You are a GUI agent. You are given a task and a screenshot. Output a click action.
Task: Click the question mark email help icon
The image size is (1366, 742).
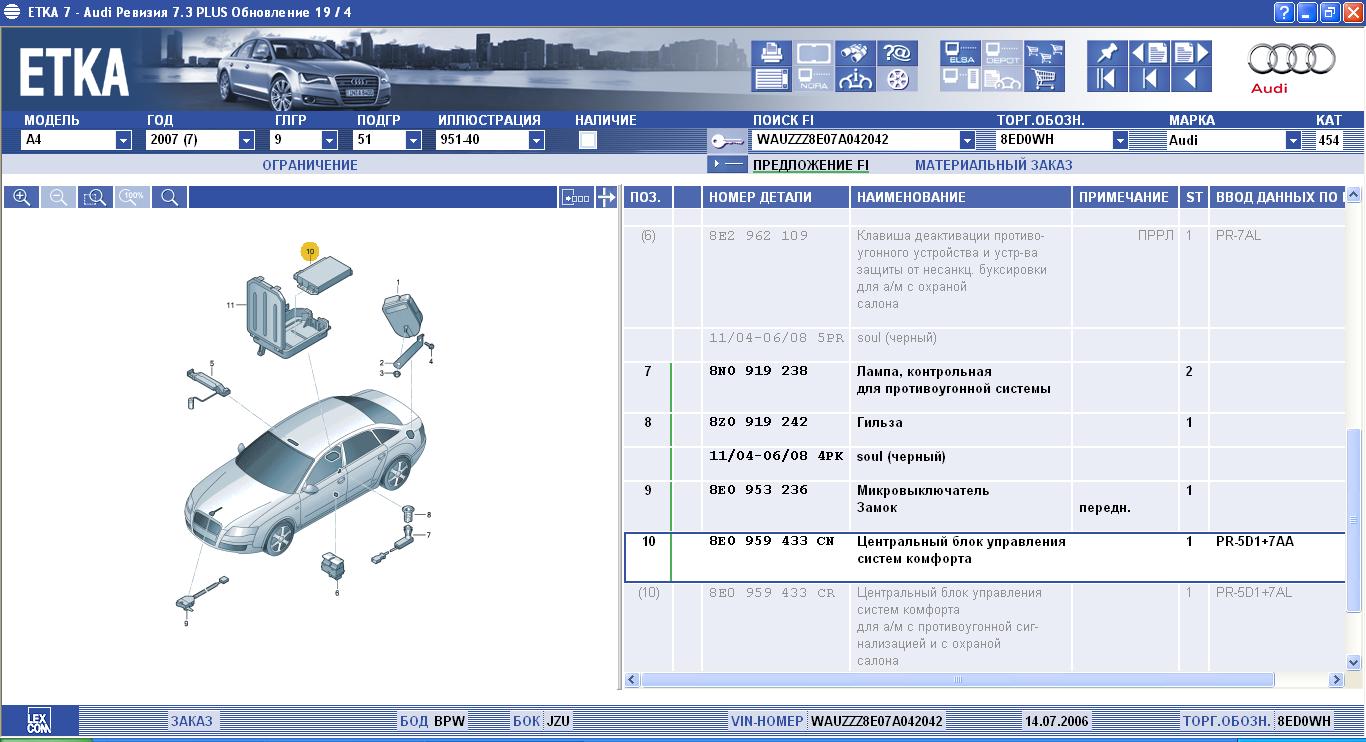898,53
